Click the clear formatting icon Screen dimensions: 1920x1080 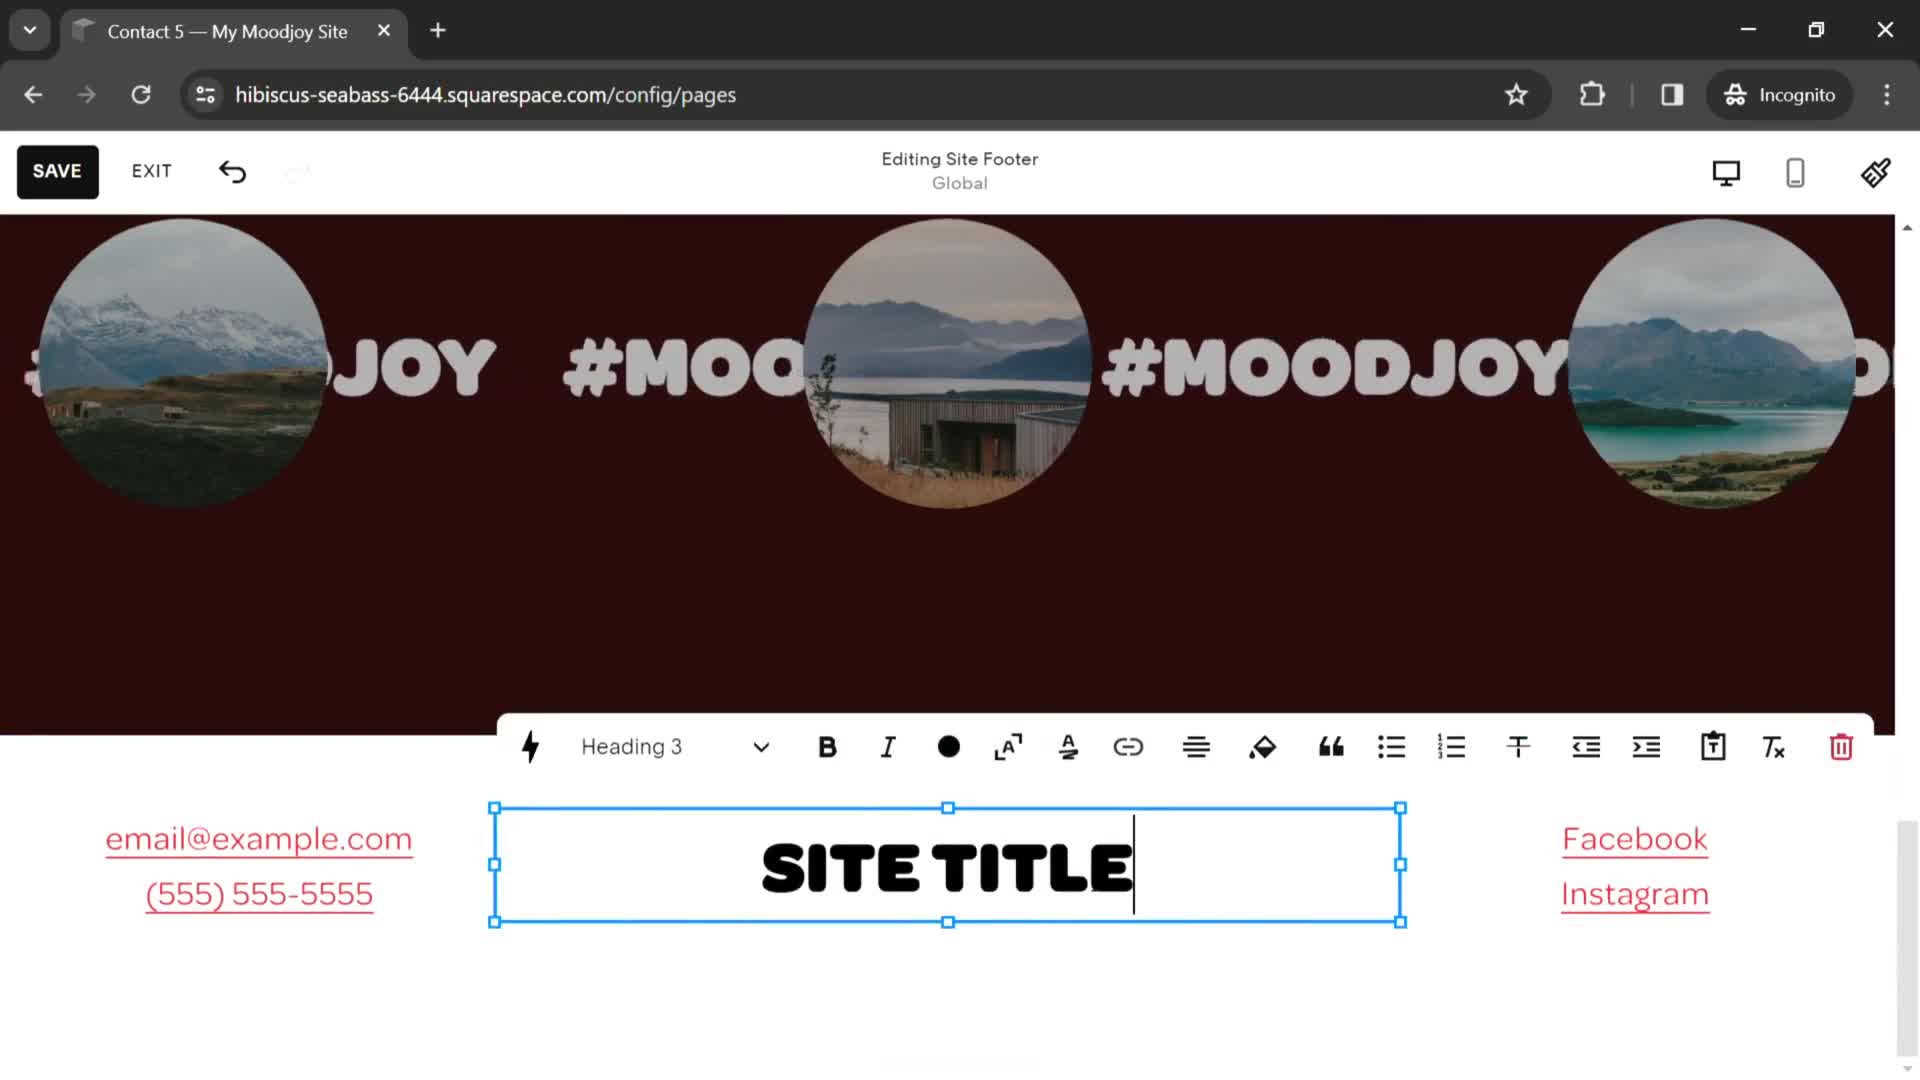click(1775, 748)
